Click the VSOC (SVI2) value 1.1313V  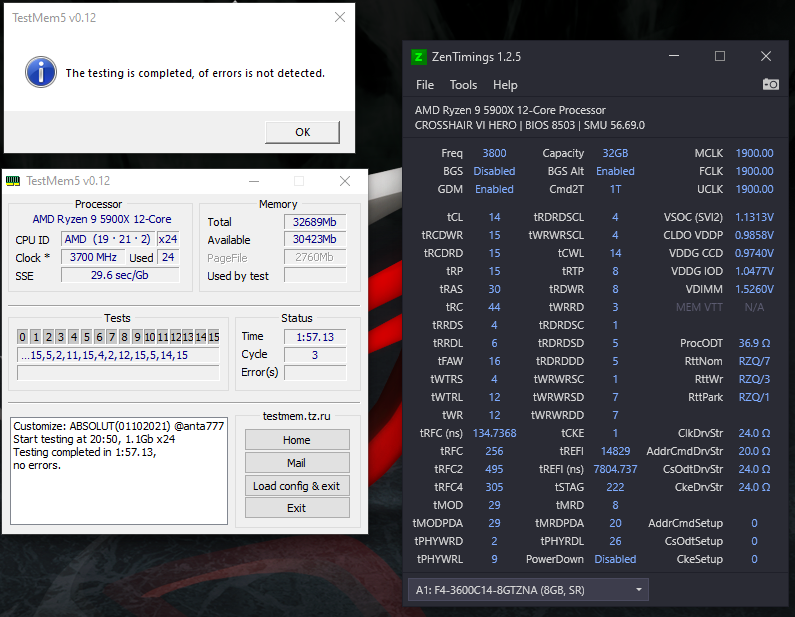pyautogui.click(x=754, y=217)
